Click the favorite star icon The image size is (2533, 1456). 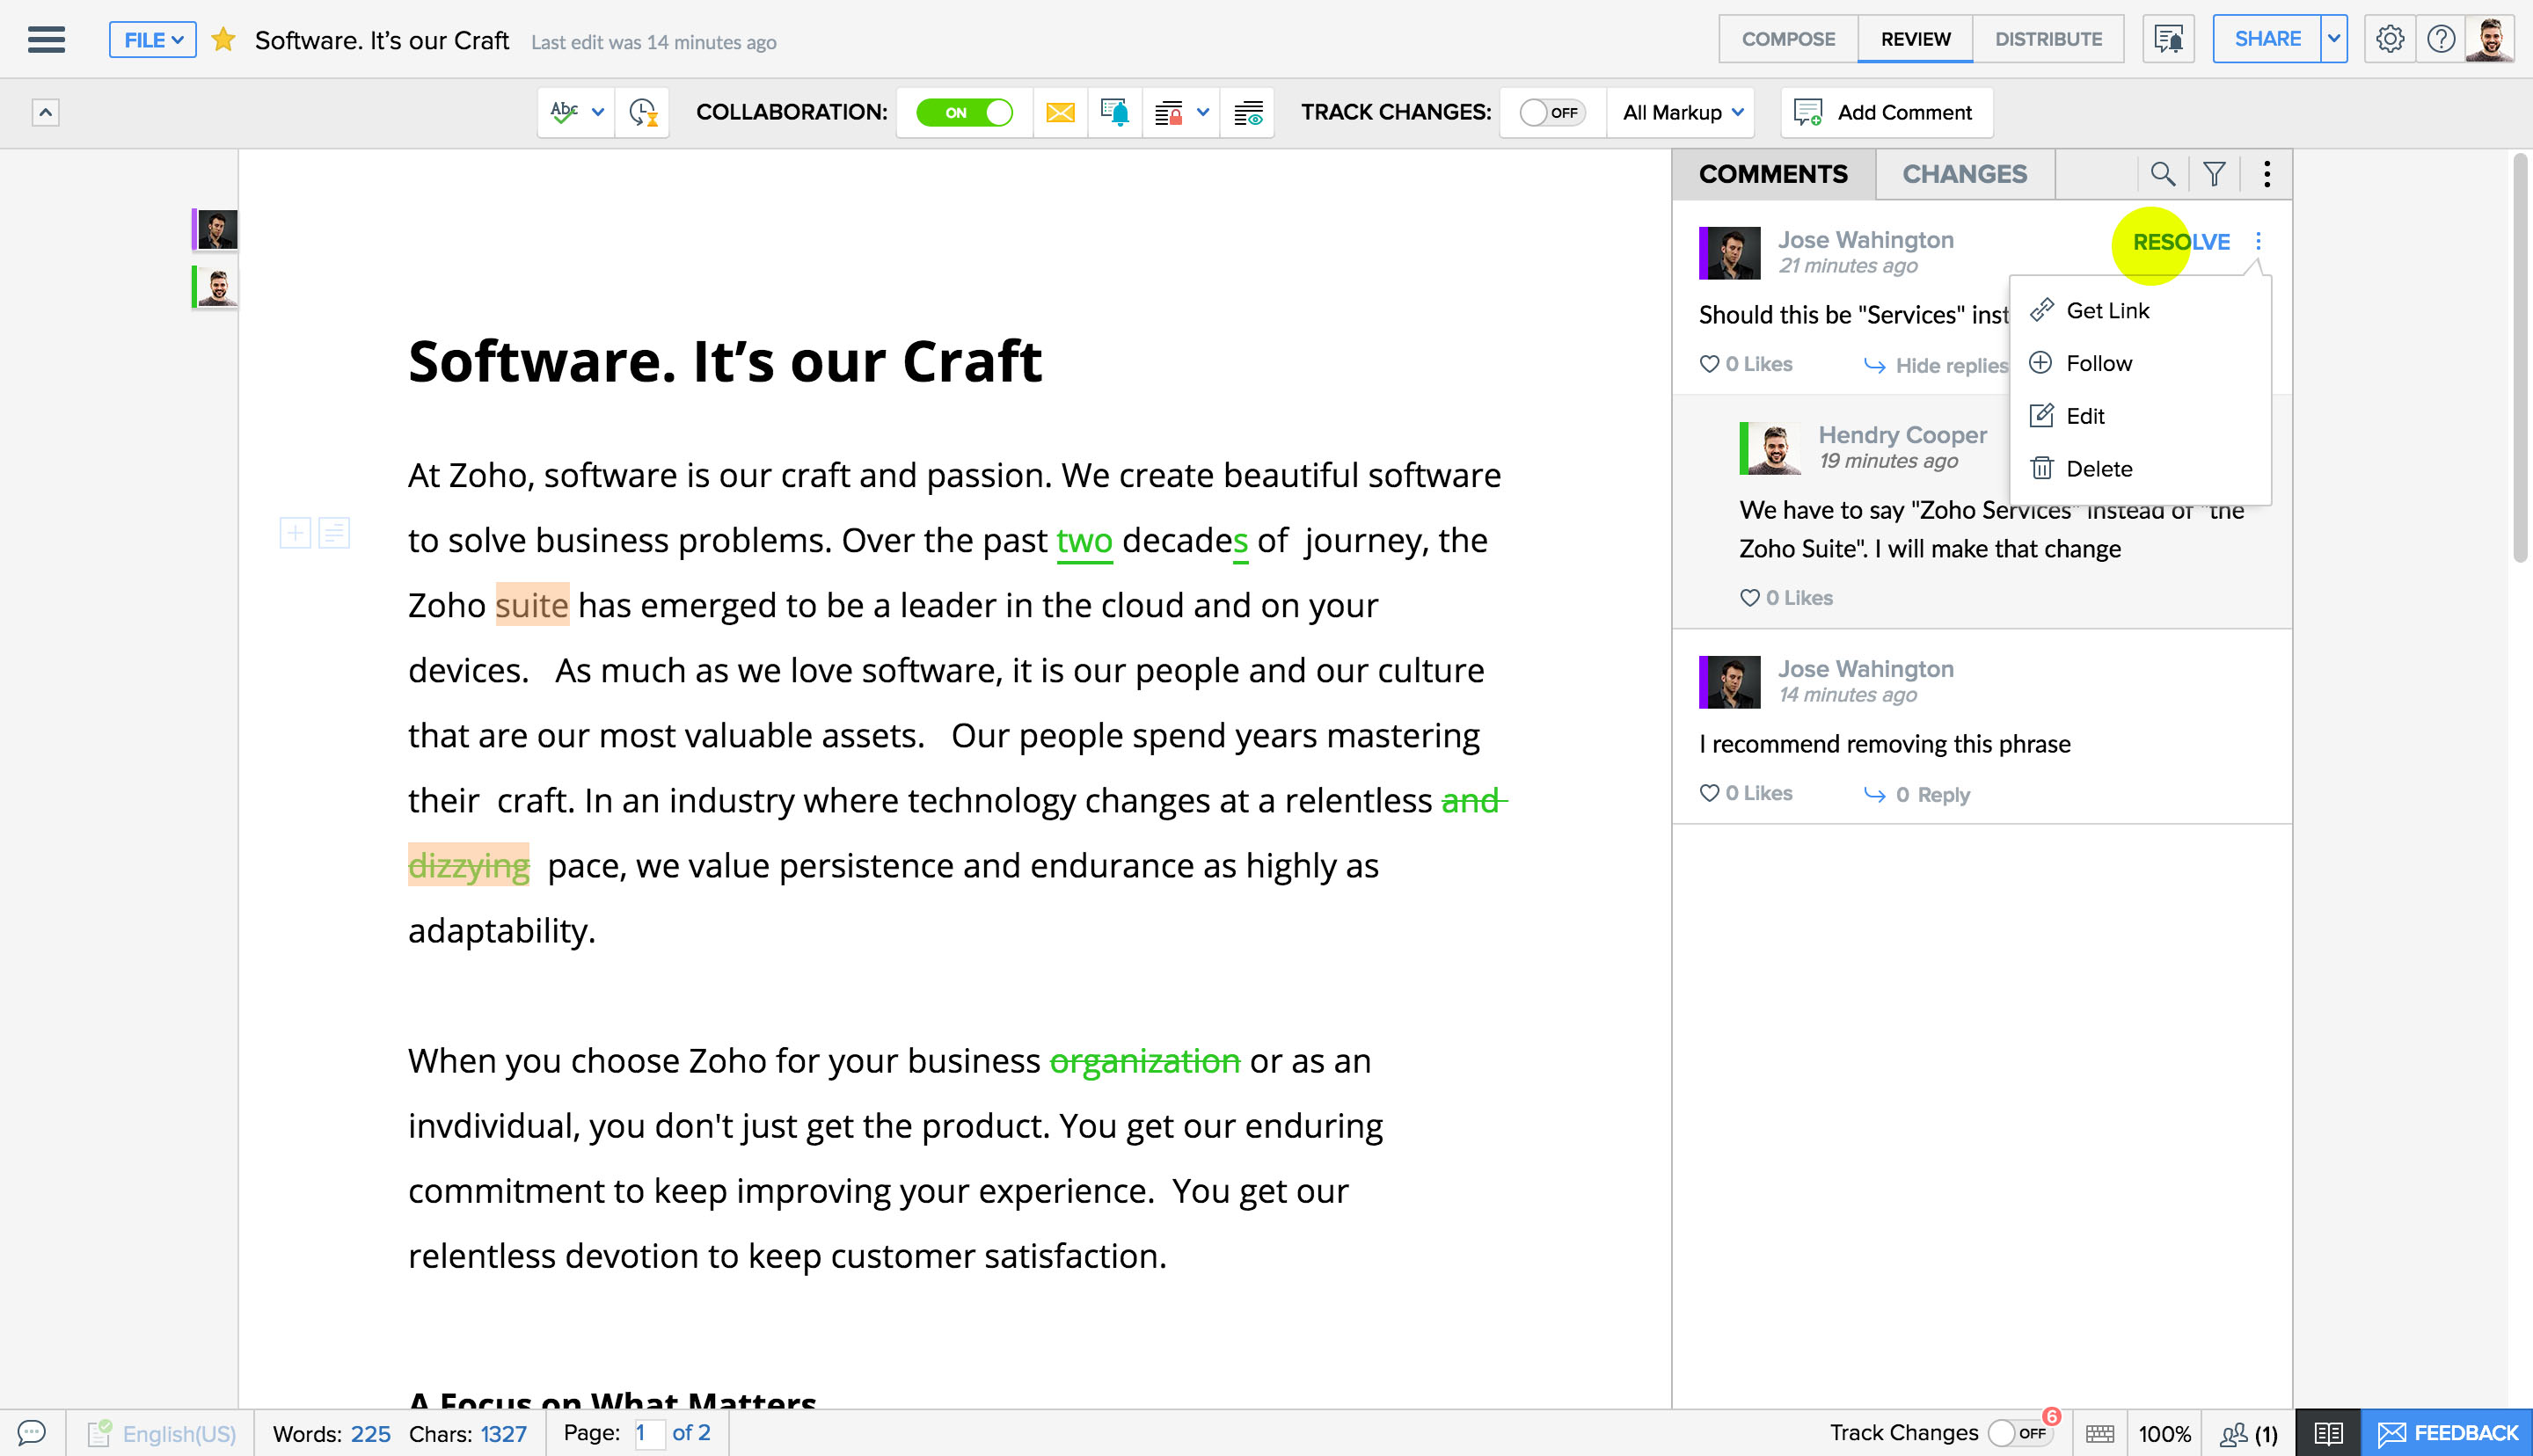pos(223,40)
